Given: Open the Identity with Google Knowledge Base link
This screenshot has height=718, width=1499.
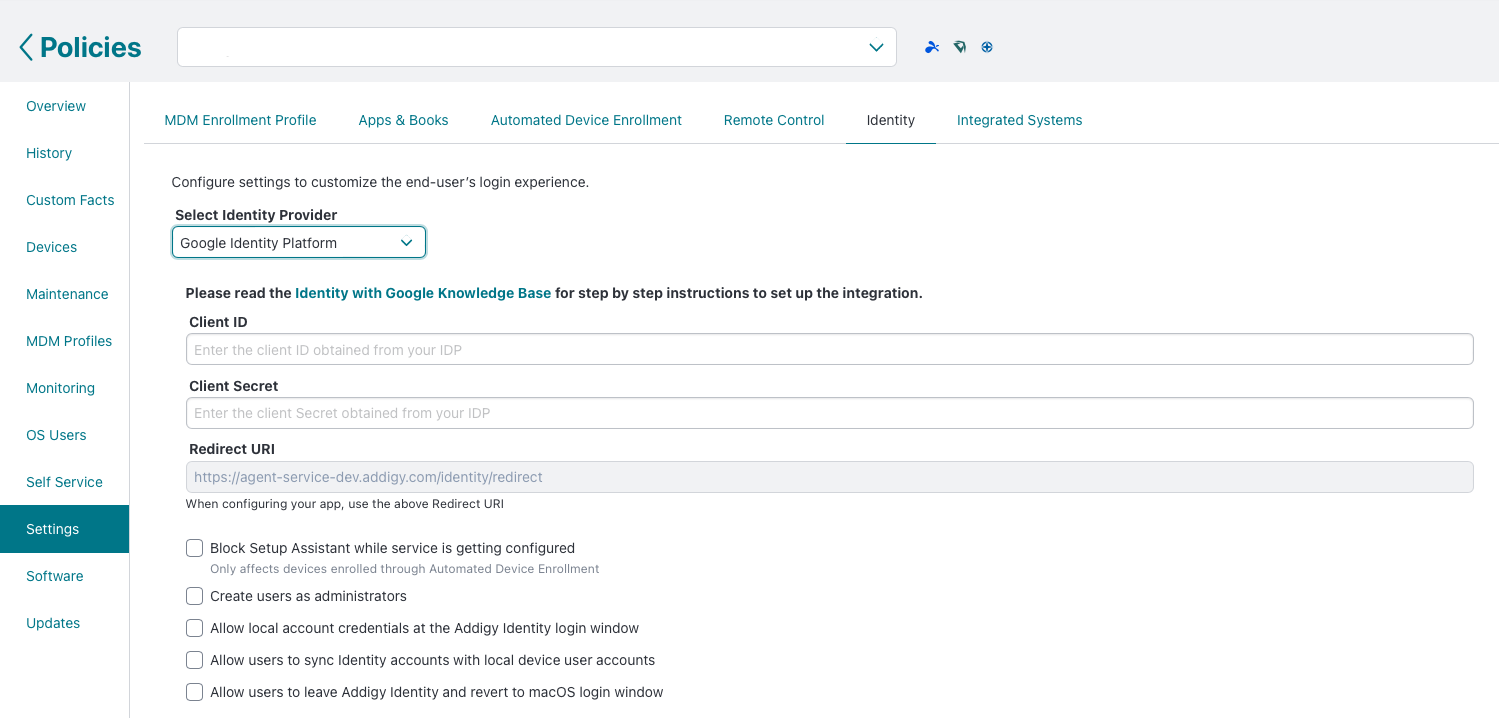Looking at the screenshot, I should tap(423, 293).
